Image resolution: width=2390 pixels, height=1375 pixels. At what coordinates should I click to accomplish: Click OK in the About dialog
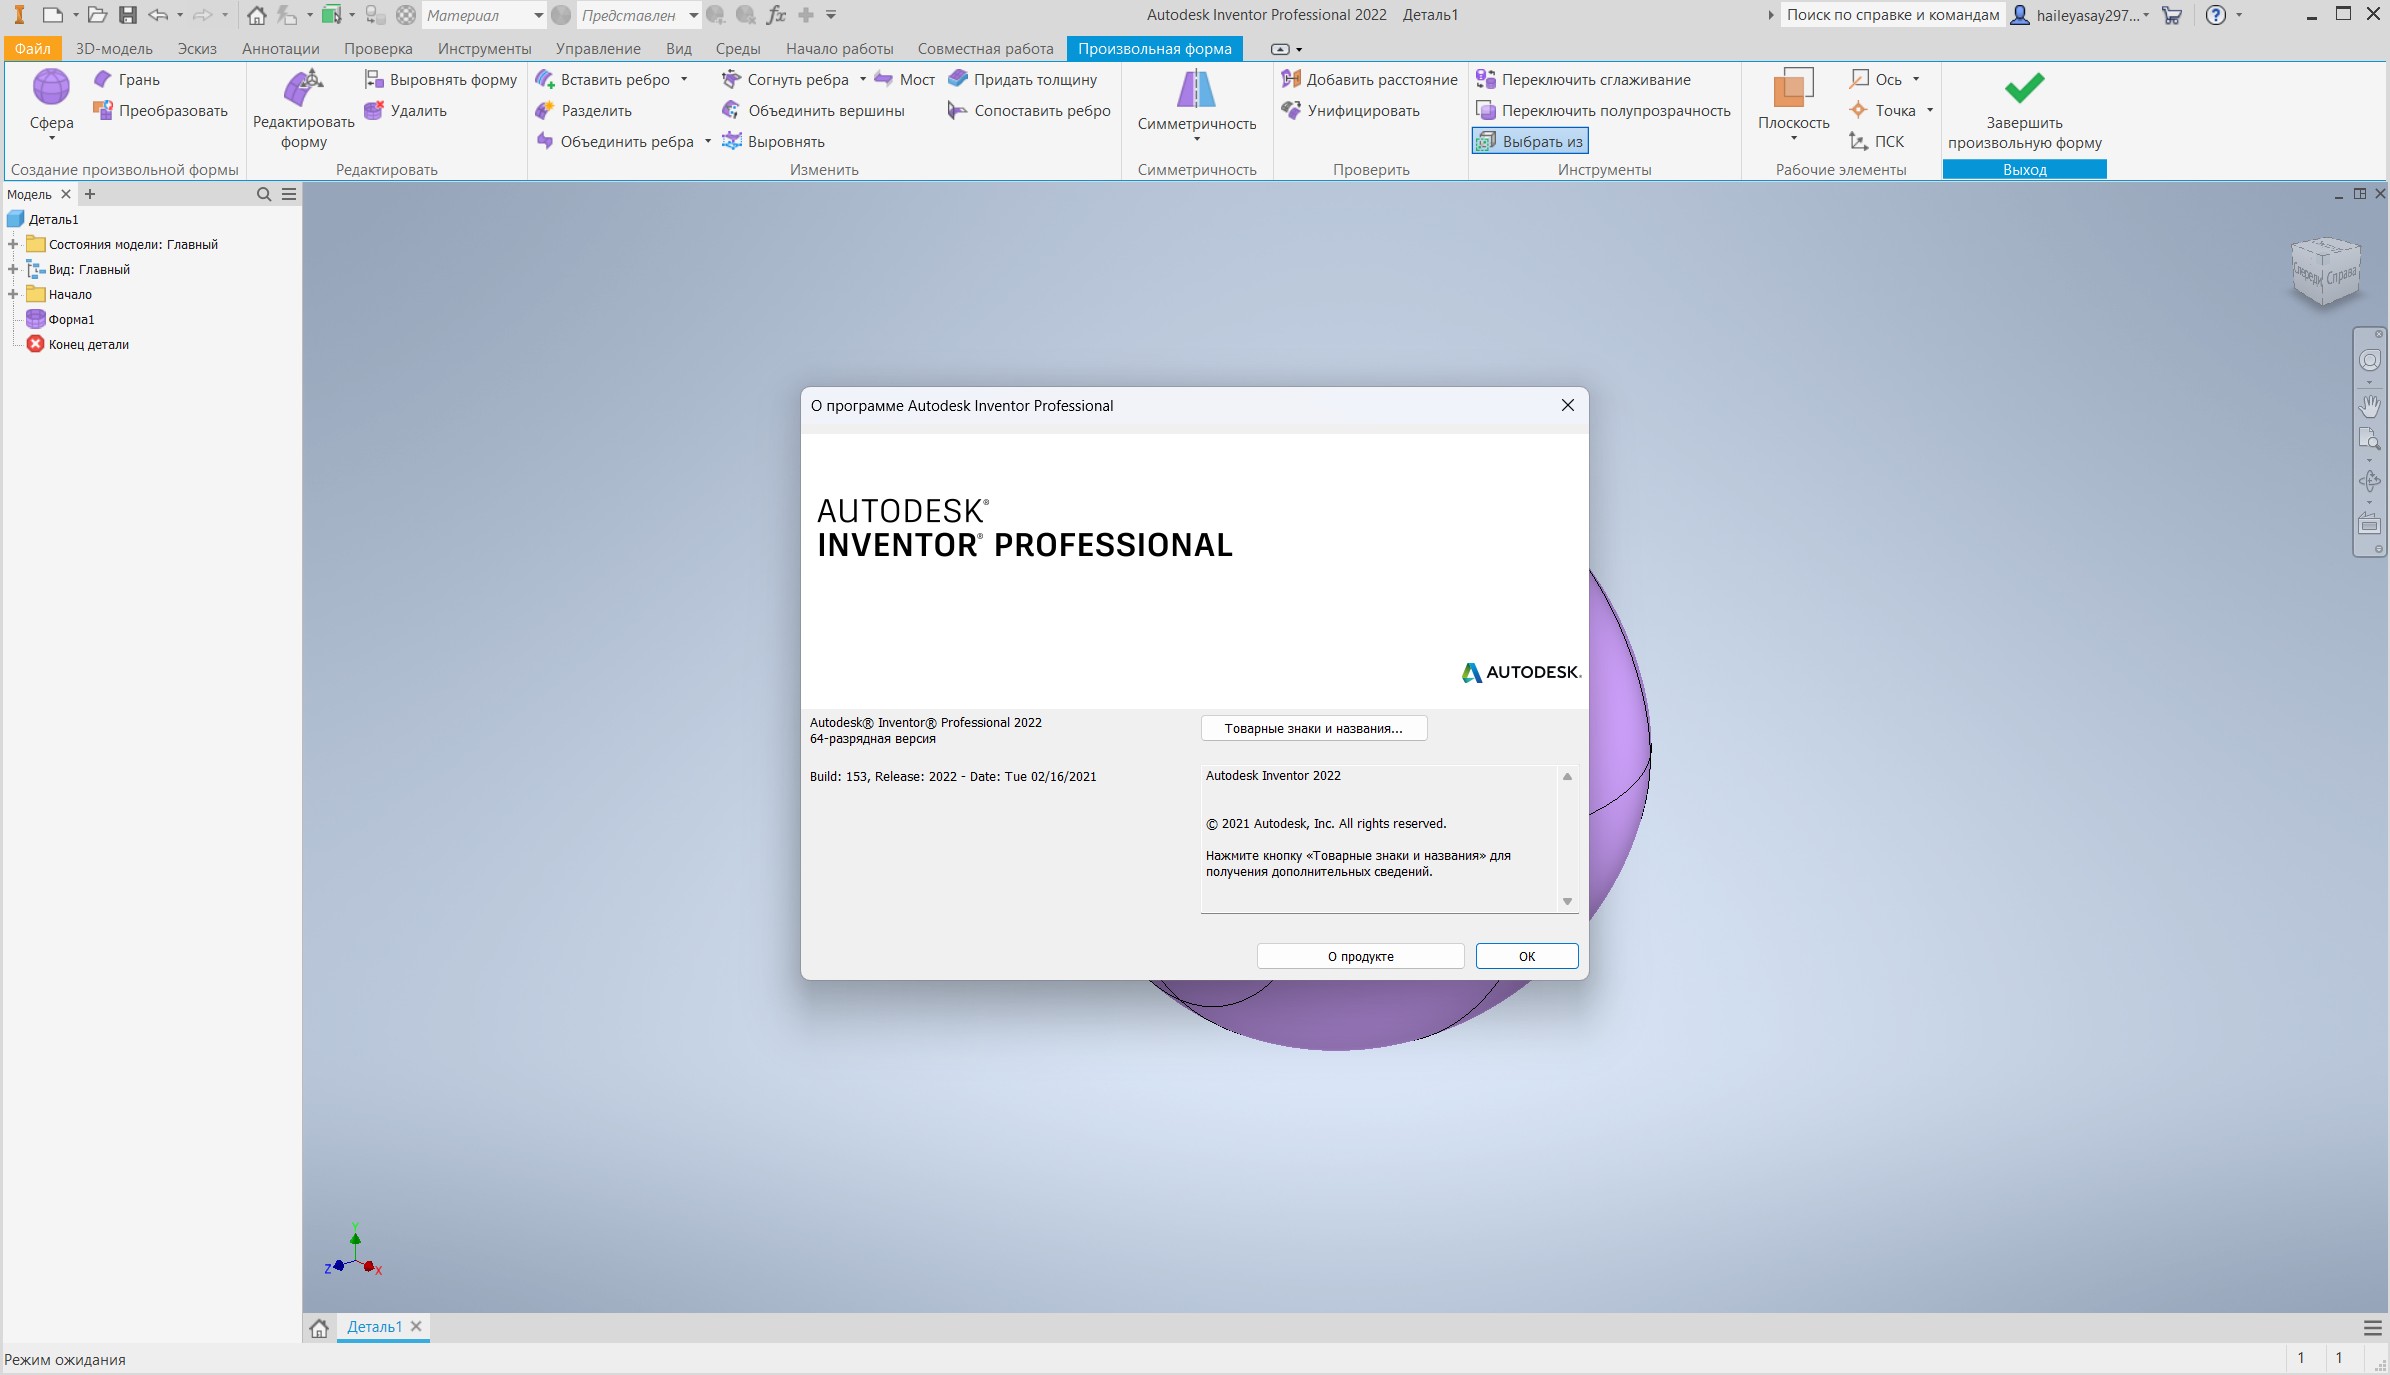pyautogui.click(x=1526, y=956)
